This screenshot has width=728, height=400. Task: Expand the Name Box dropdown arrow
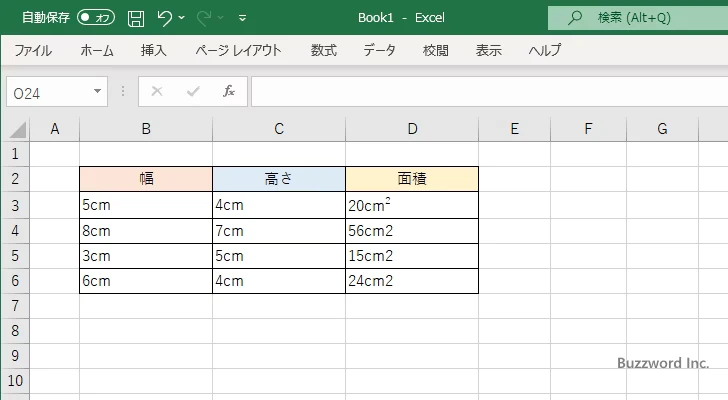tap(98, 91)
